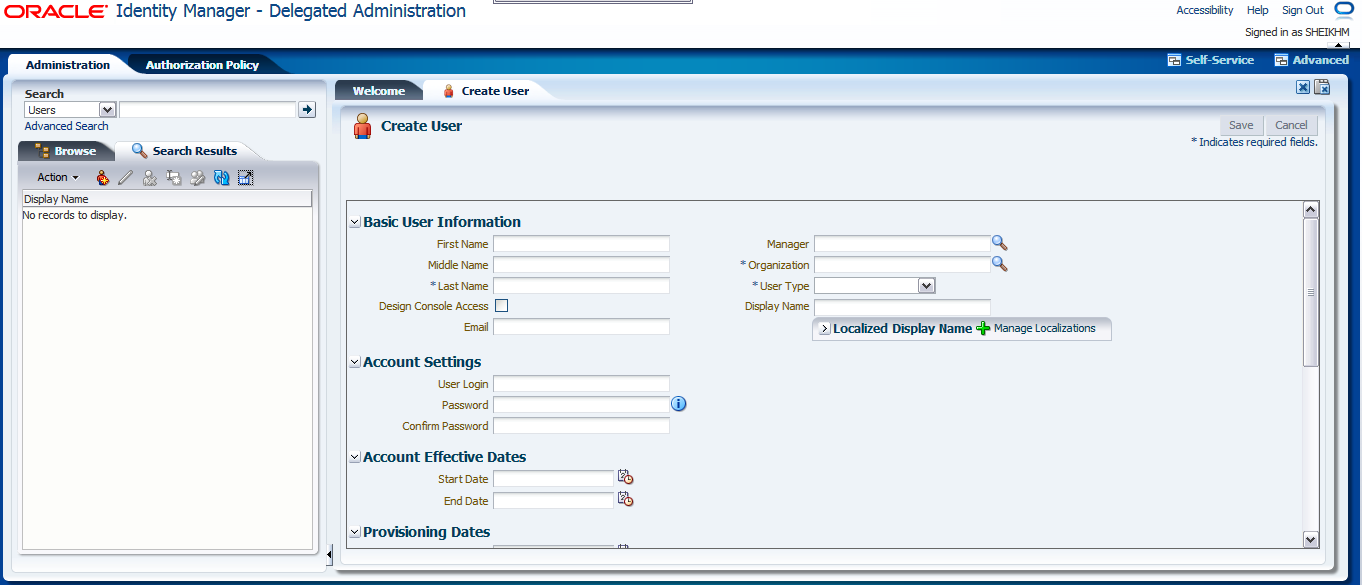The height and width of the screenshot is (585, 1362).
Task: Open the Advanced Search link
Action: tap(66, 126)
